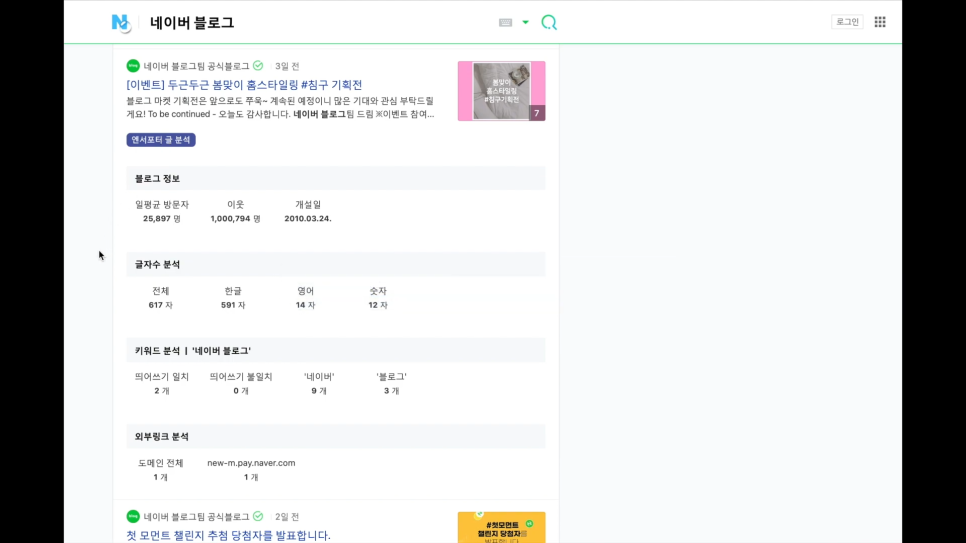
Task: Click the 블로그 정보 section header
Action: [336, 178]
